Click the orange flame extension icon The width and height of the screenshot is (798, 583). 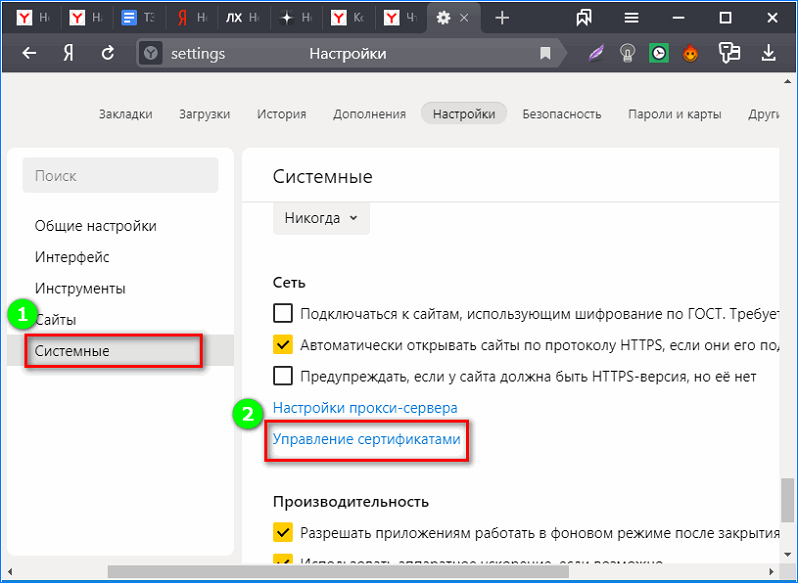[x=690, y=53]
